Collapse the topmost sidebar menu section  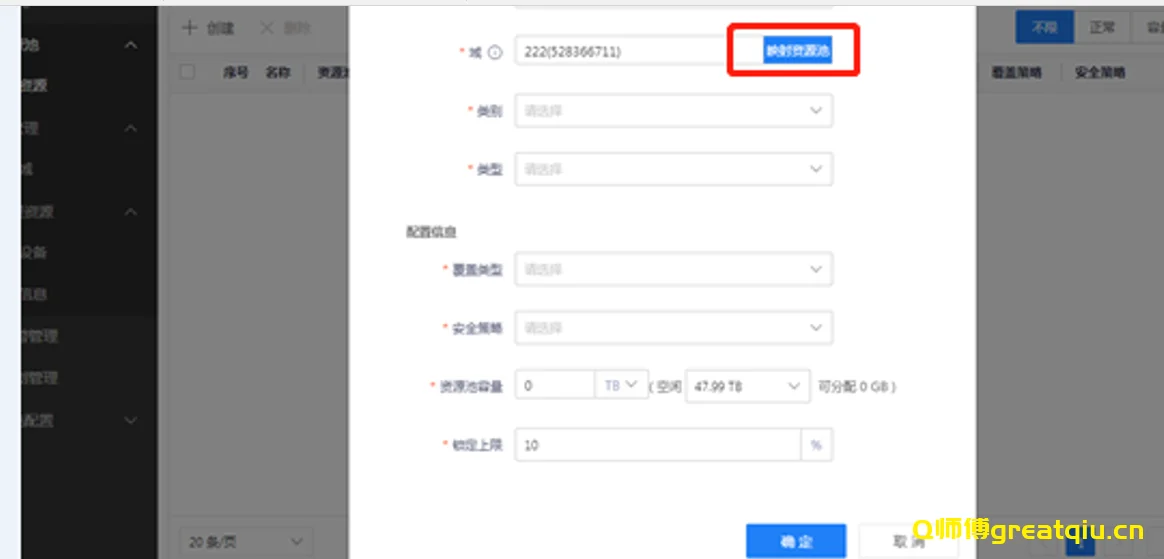click(131, 45)
